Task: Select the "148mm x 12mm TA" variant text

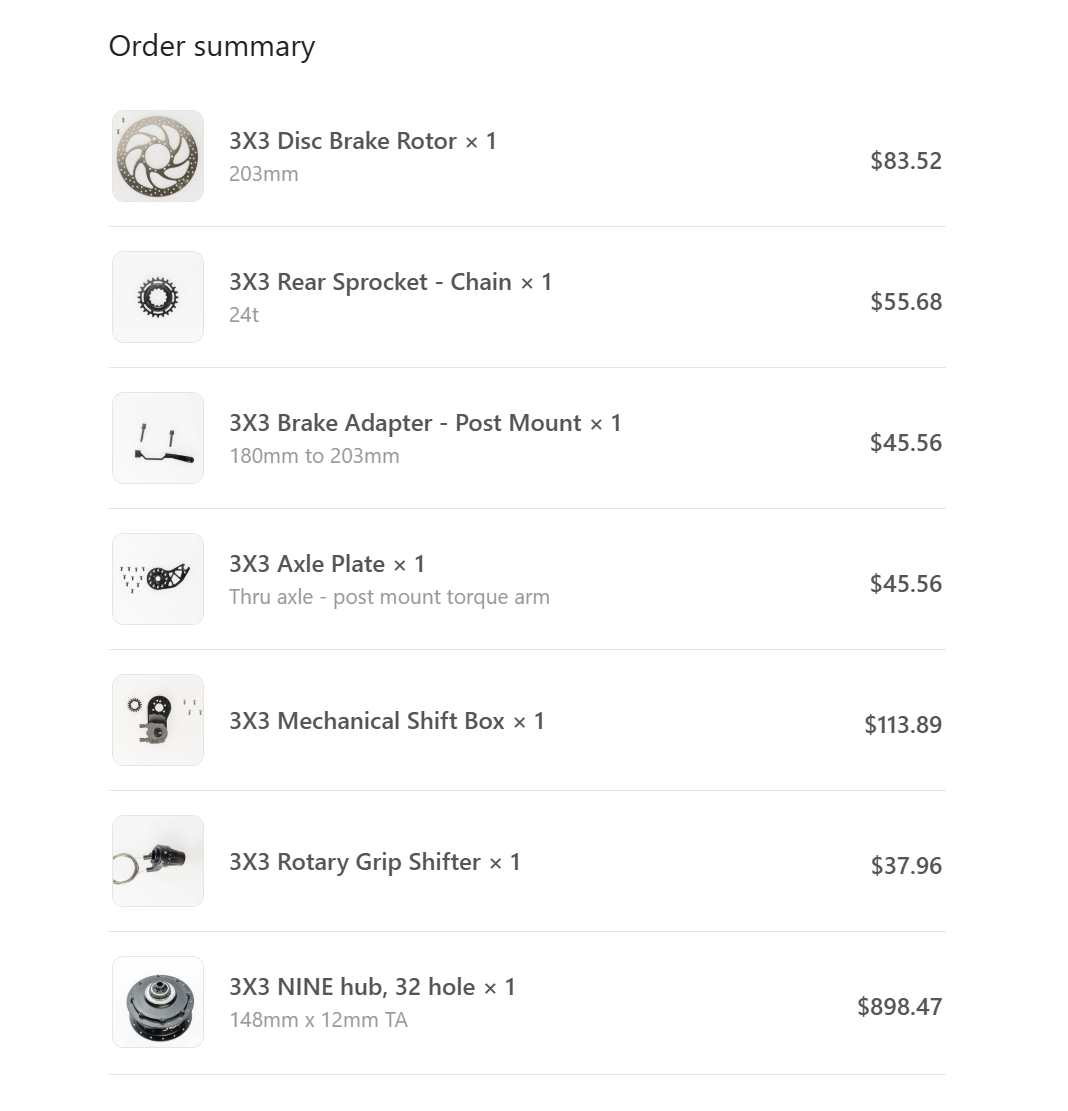Action: pos(318,1020)
